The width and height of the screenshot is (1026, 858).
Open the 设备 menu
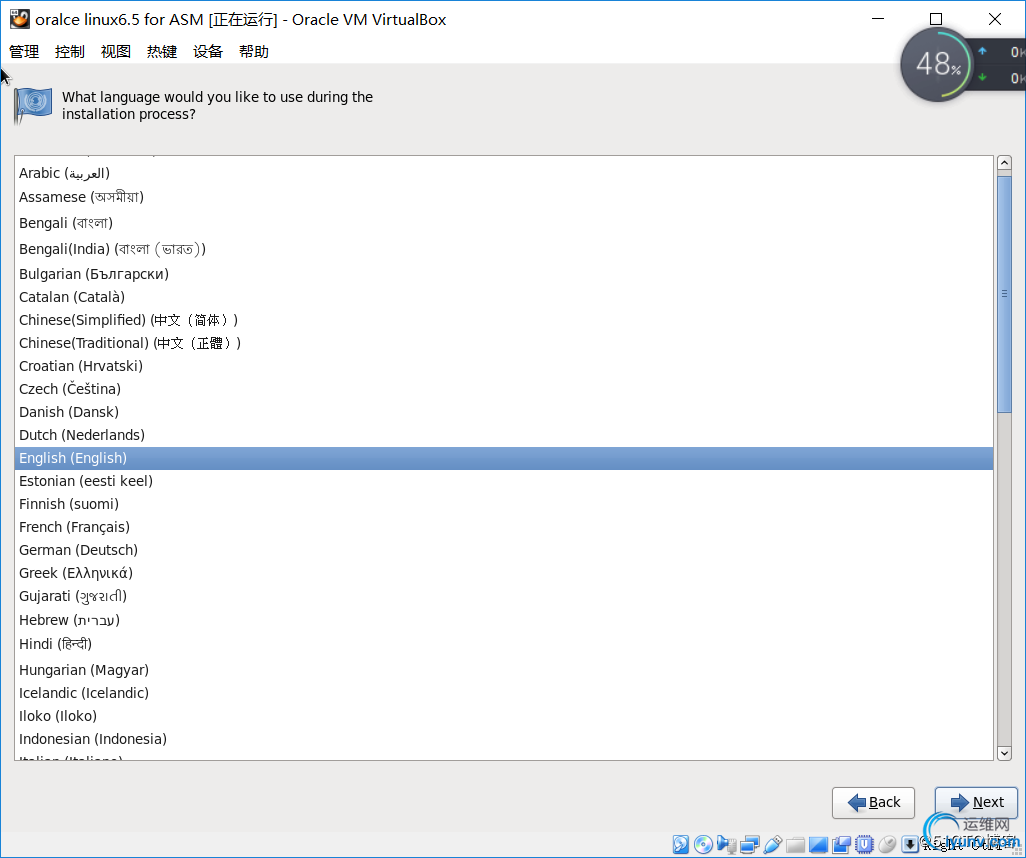click(x=208, y=52)
